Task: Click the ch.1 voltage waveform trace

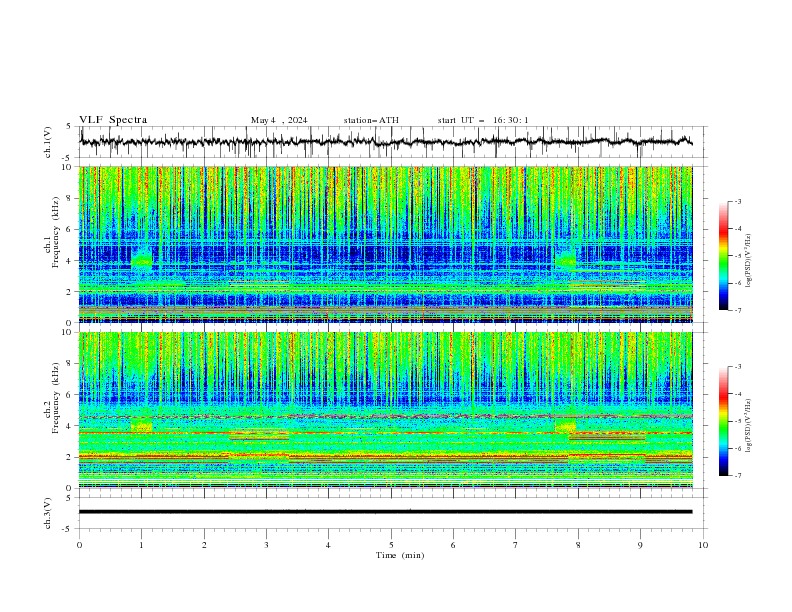Action: point(385,142)
